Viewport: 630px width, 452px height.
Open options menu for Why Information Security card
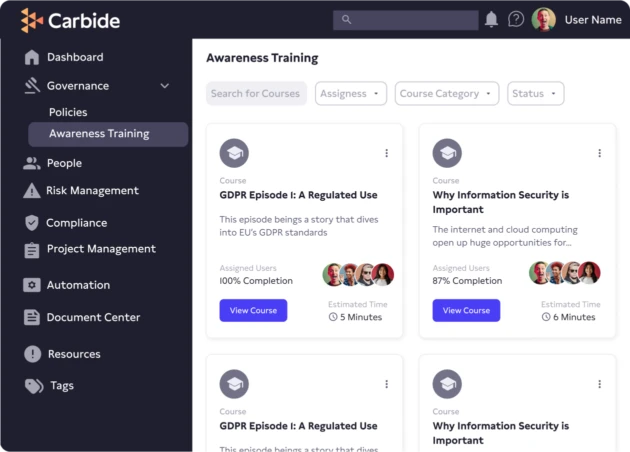point(599,153)
